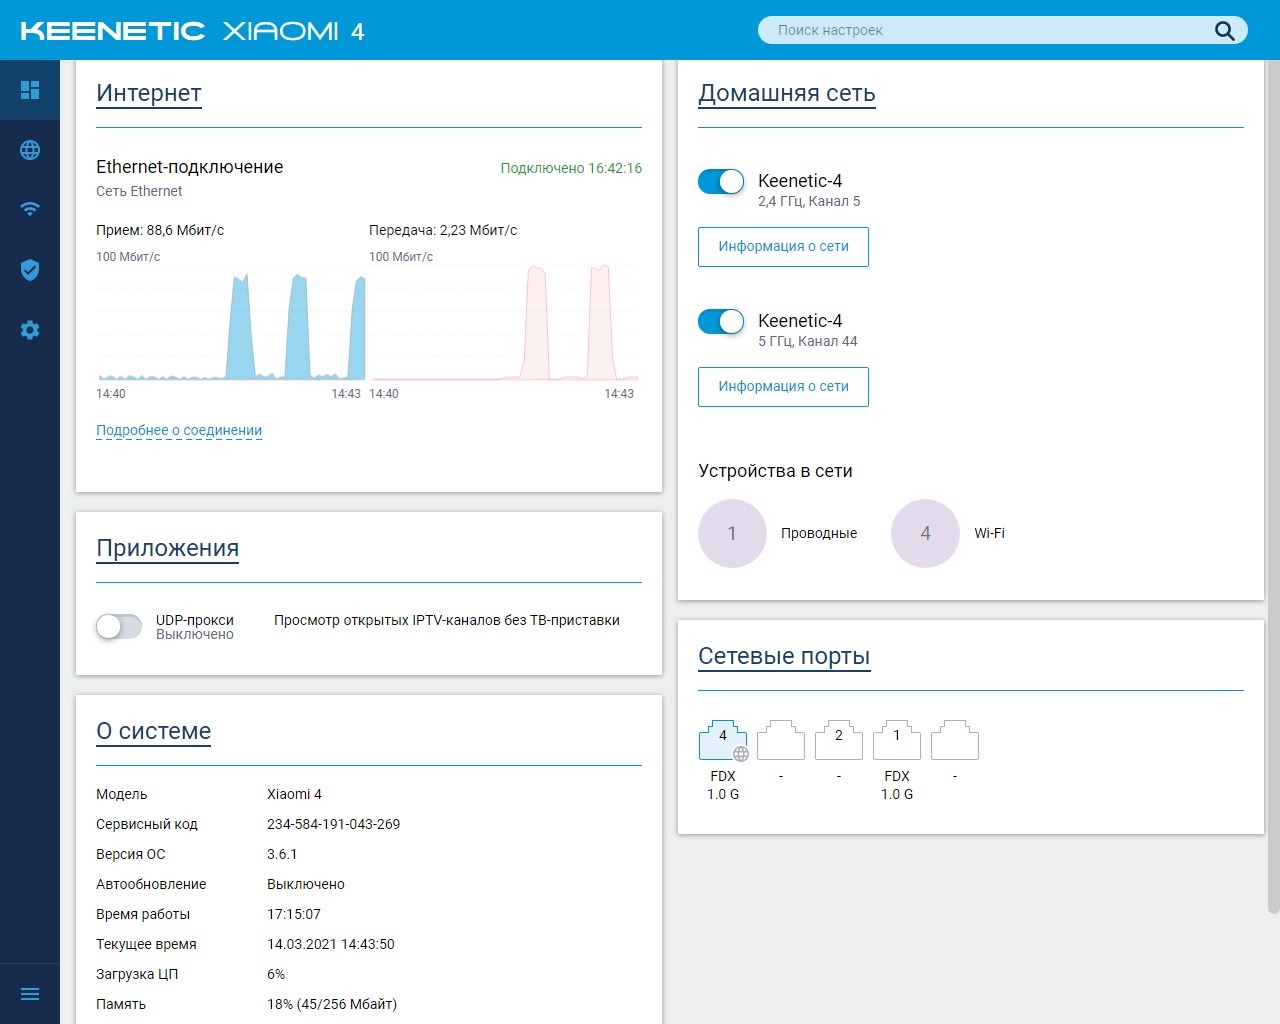Click the Wi-Fi devices count circle
The width and height of the screenshot is (1280, 1024).
tap(925, 533)
